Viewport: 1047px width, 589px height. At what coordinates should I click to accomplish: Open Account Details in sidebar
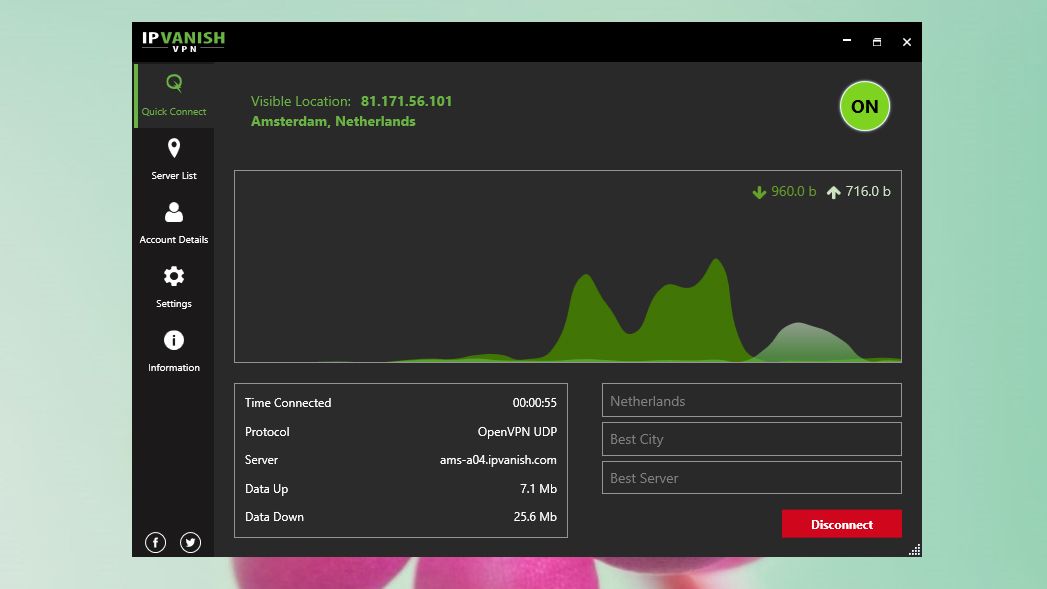coord(174,224)
